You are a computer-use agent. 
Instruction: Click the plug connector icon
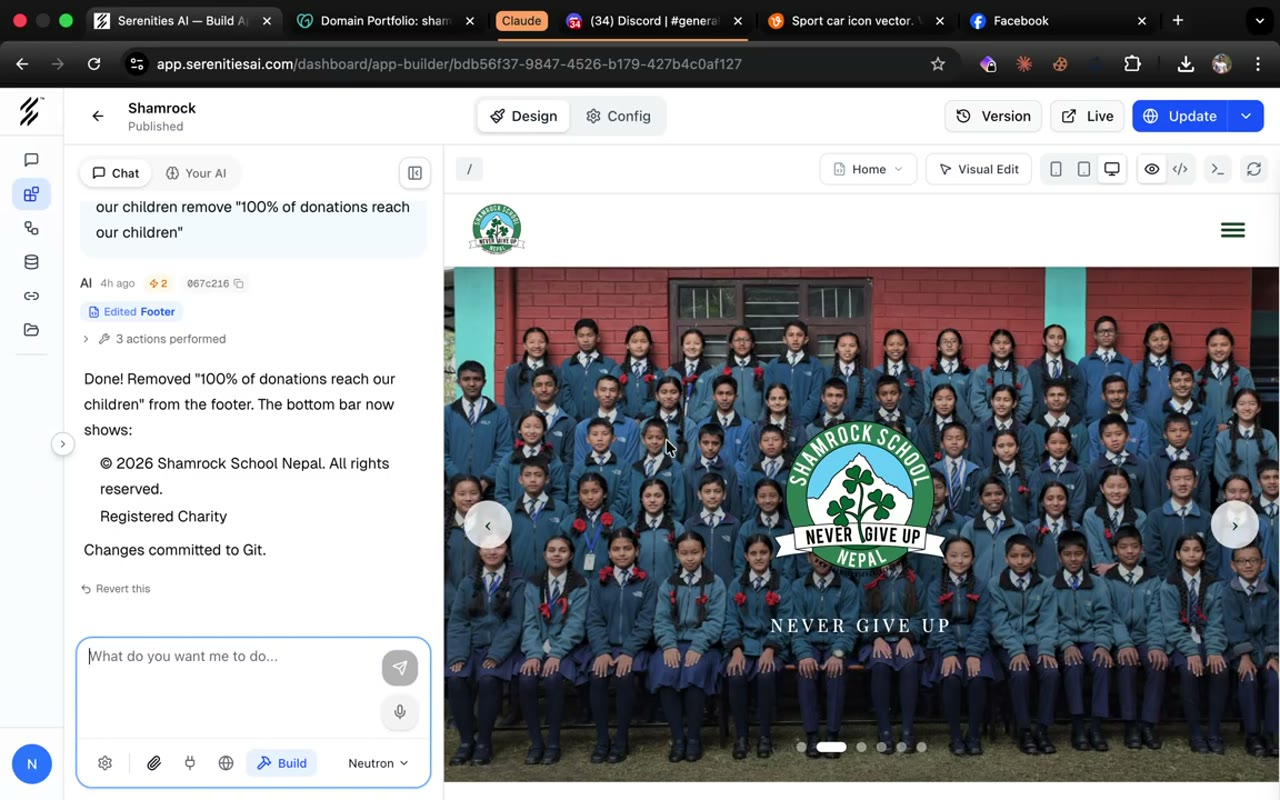190,763
